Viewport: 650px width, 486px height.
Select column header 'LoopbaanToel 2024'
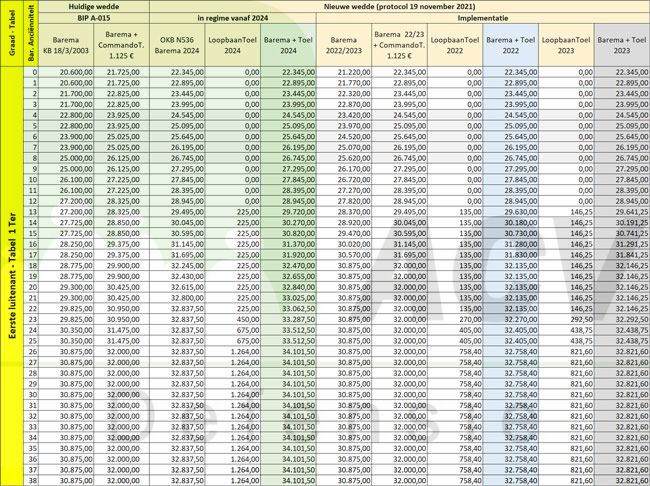[233, 45]
